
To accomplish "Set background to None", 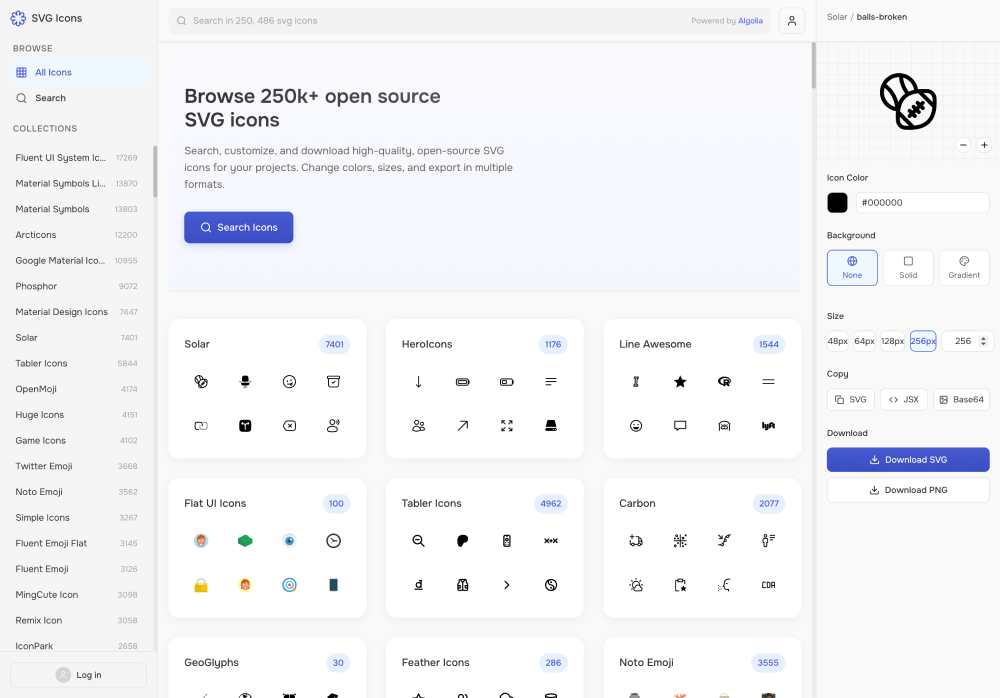I will pos(852,267).
